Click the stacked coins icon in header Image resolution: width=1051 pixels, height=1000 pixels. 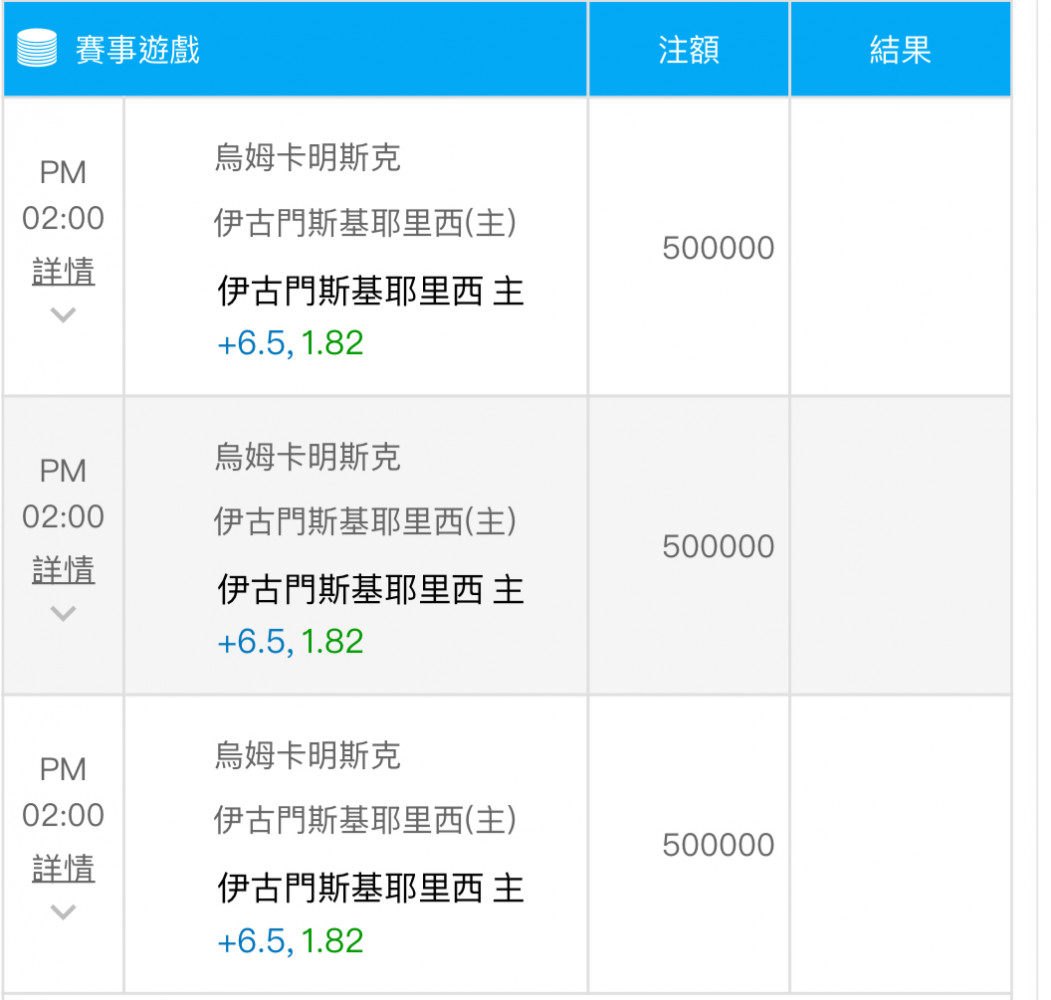click(37, 48)
